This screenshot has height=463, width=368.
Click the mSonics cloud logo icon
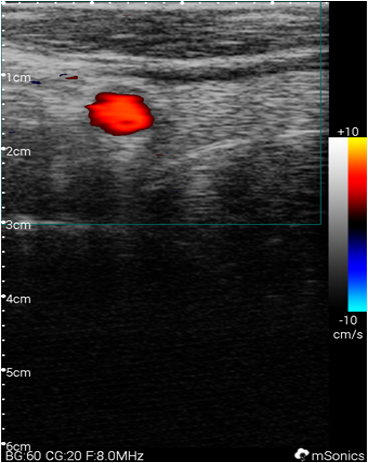point(302,454)
